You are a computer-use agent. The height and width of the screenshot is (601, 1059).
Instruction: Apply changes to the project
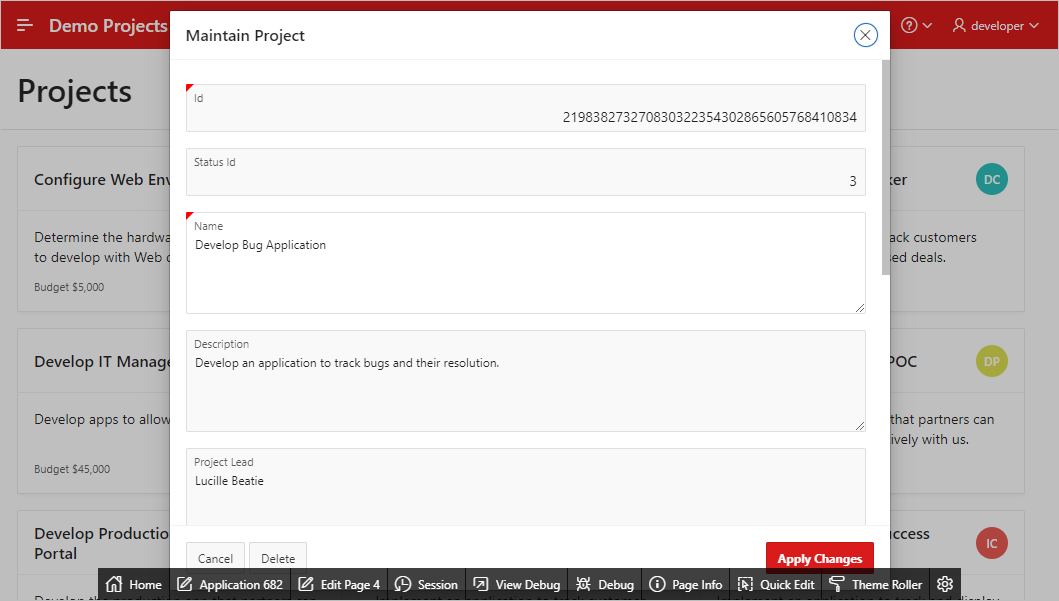(819, 557)
